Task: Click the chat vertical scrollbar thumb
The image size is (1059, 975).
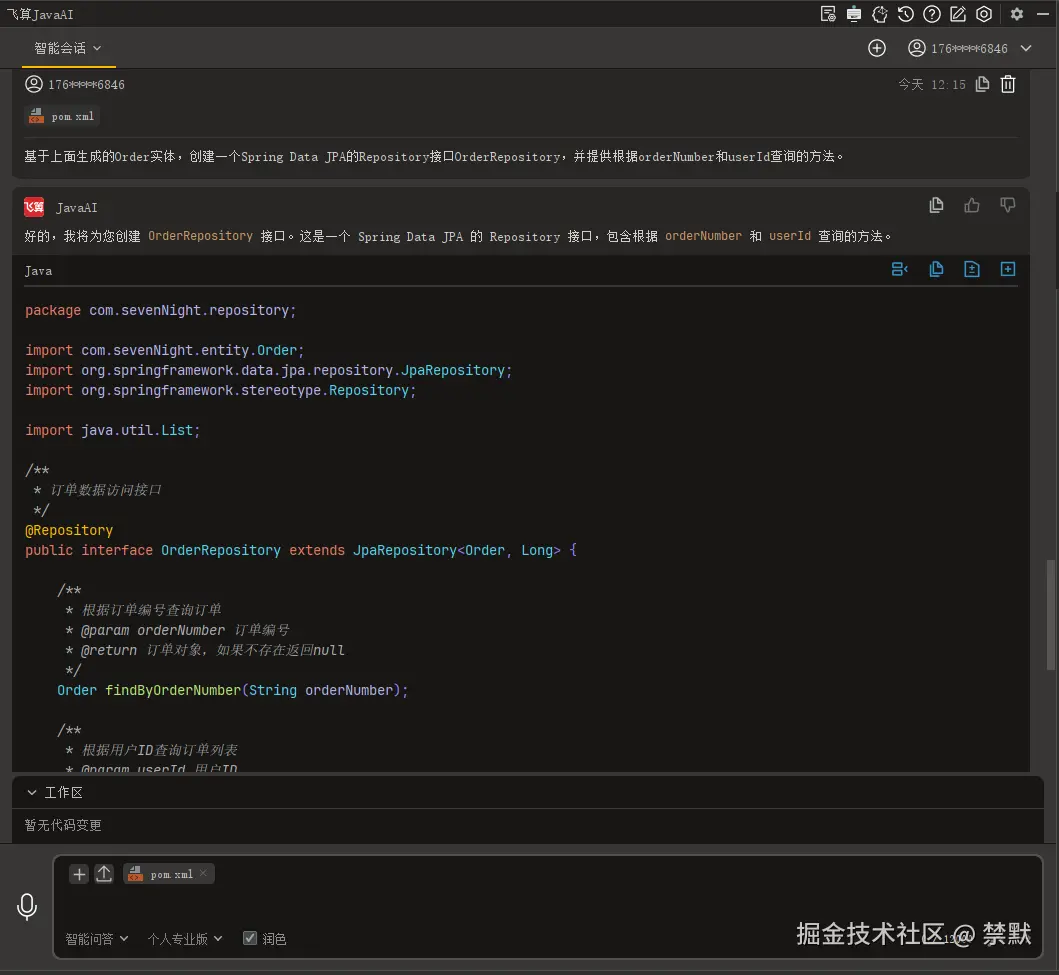Action: coord(1051,614)
